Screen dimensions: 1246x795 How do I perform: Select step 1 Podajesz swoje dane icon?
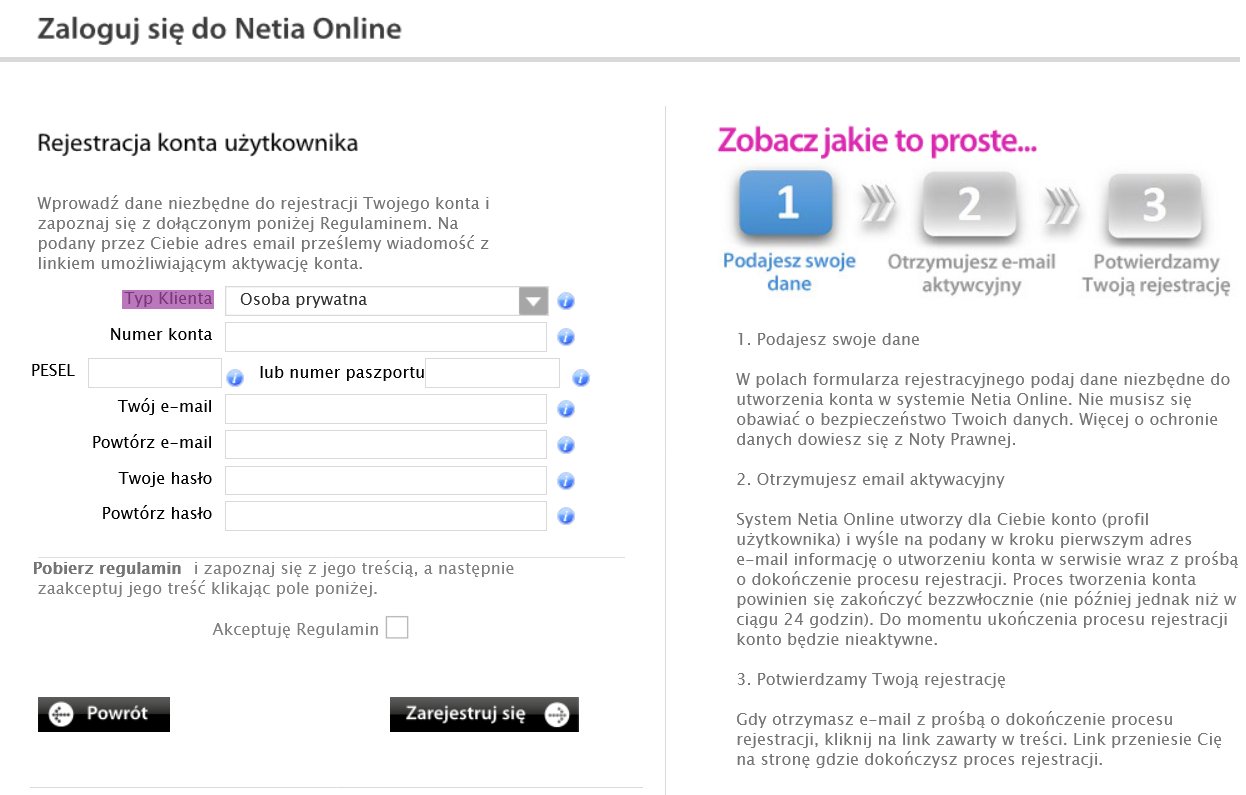pyautogui.click(x=786, y=205)
